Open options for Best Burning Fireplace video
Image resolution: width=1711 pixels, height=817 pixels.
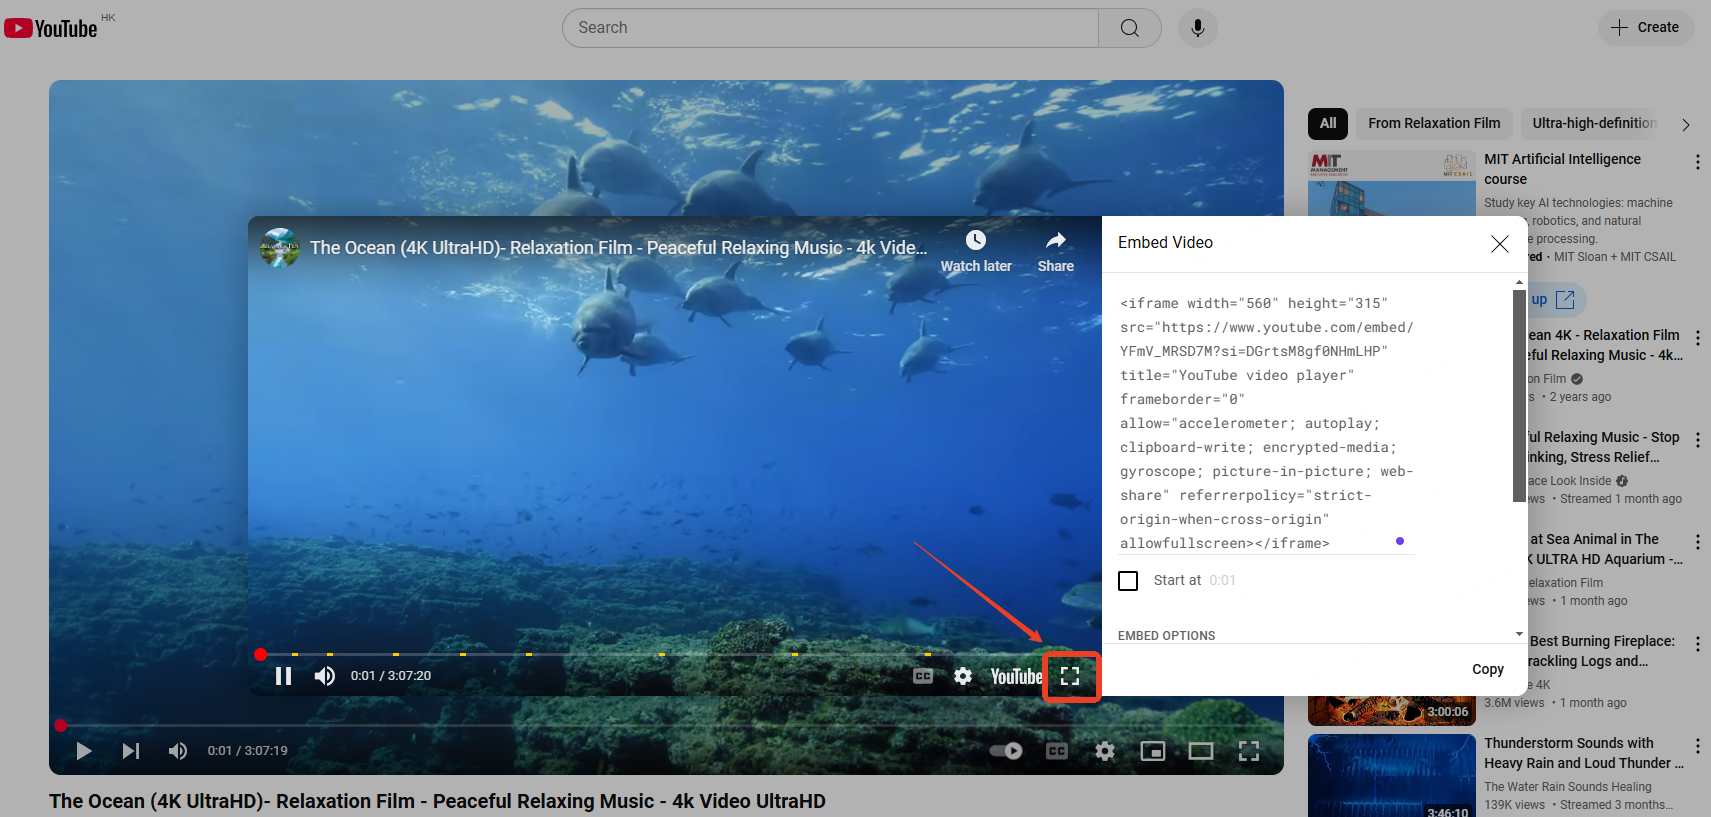(x=1697, y=644)
